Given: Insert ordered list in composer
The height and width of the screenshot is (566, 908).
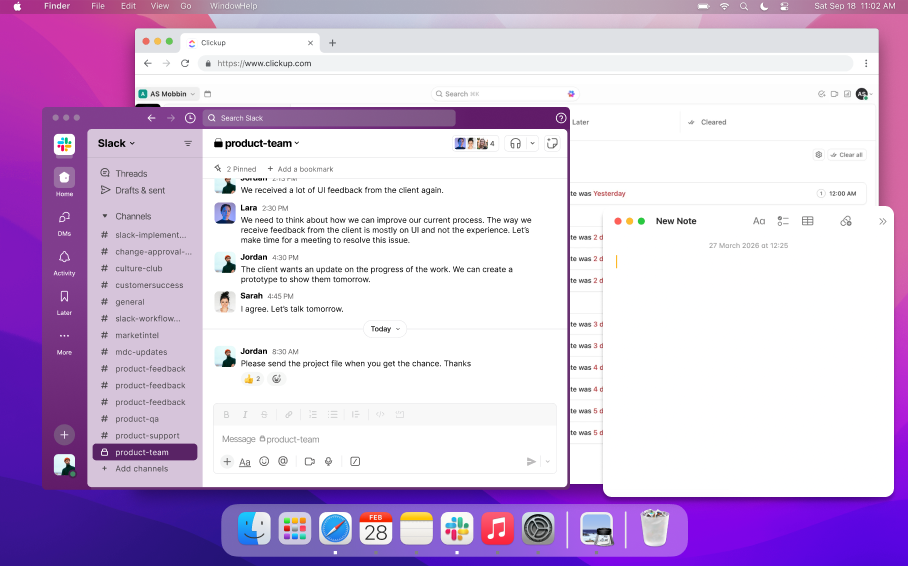Looking at the screenshot, I should point(313,414).
